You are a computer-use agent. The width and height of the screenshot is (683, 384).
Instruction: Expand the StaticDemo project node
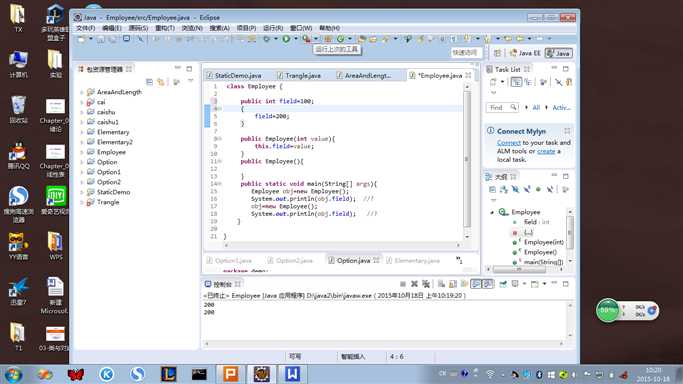coord(82,192)
